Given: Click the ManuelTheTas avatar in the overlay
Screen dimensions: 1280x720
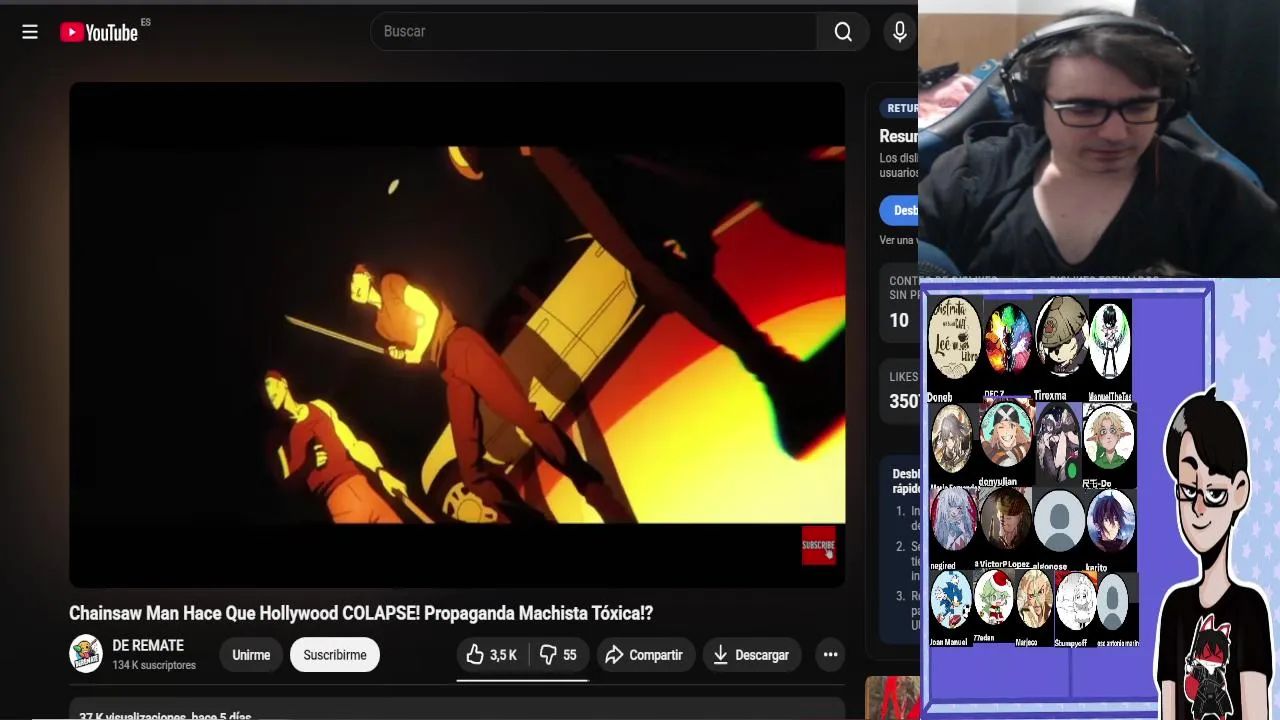Looking at the screenshot, I should point(1109,341).
